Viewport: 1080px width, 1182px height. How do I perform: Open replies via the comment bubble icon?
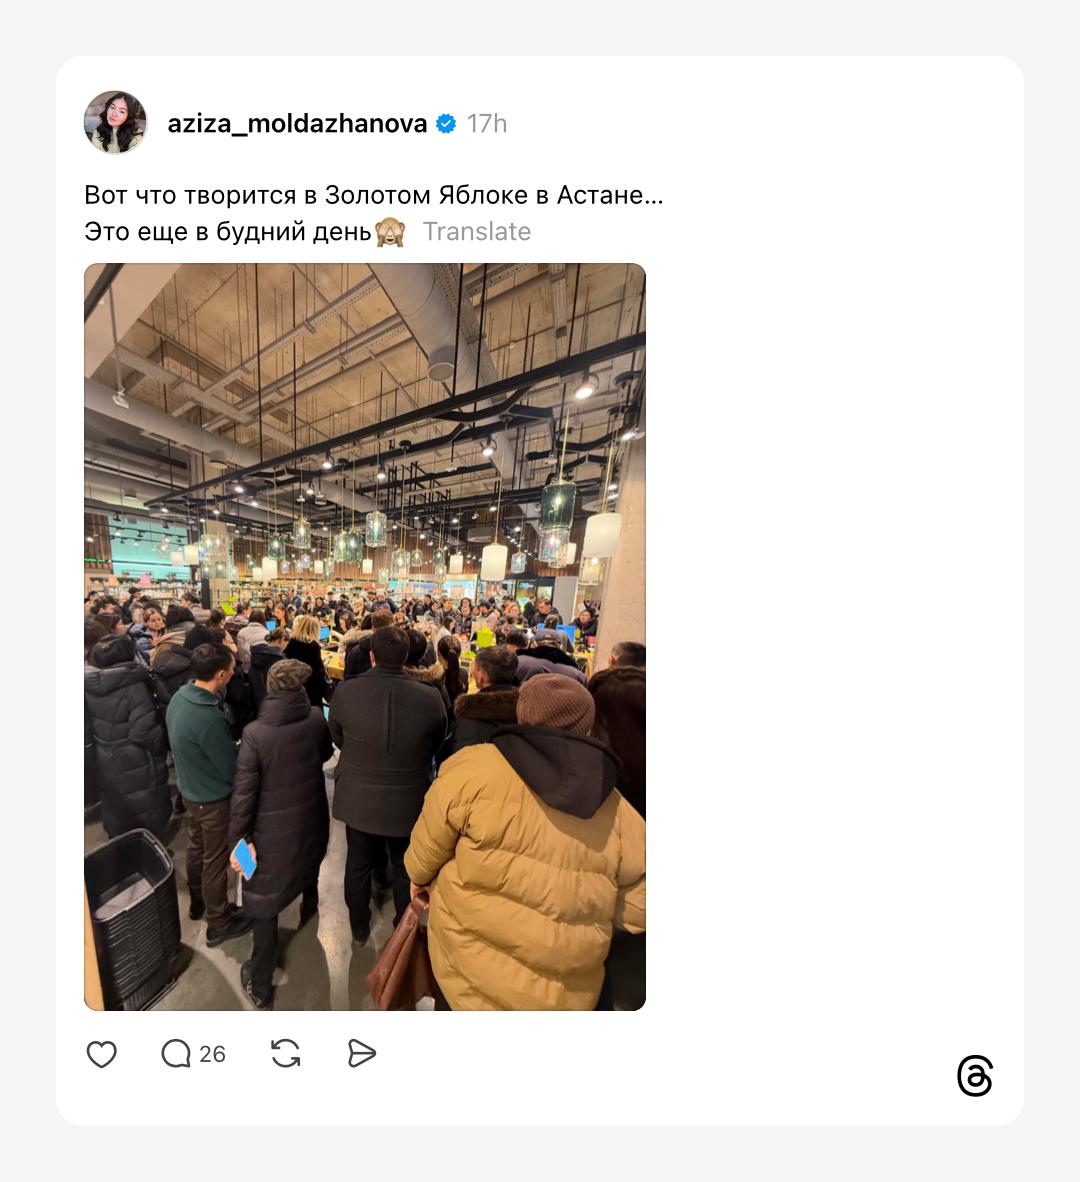(176, 1054)
